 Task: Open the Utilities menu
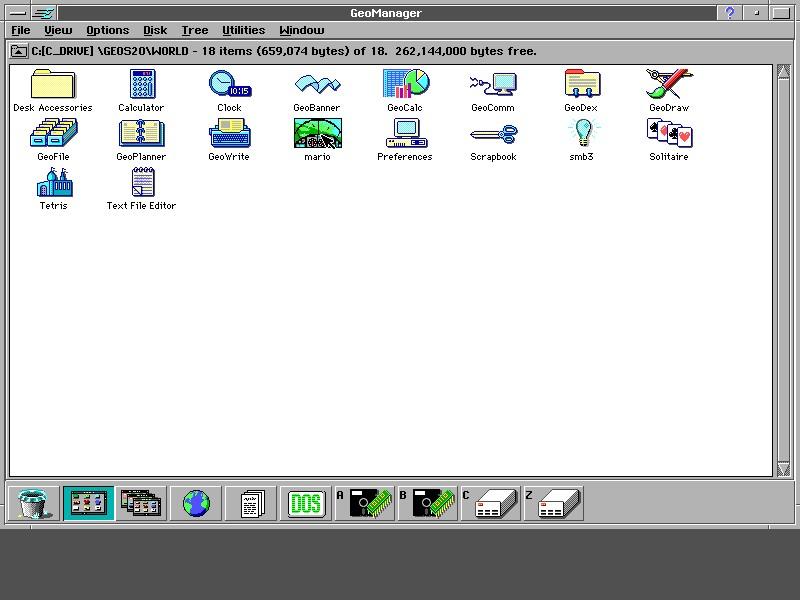click(x=243, y=31)
